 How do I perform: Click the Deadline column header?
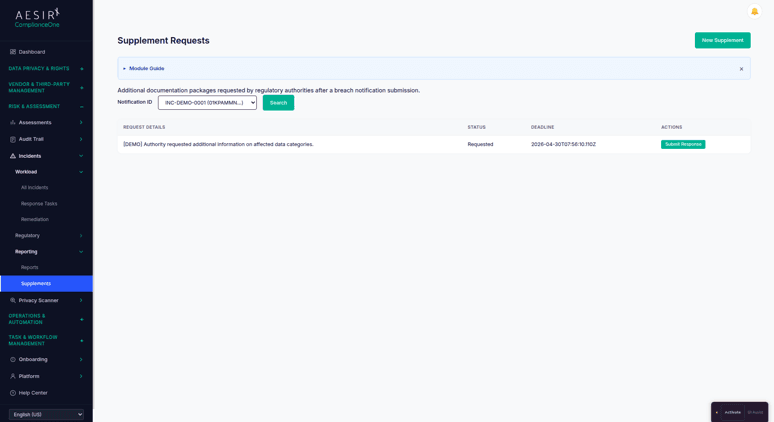coord(542,127)
